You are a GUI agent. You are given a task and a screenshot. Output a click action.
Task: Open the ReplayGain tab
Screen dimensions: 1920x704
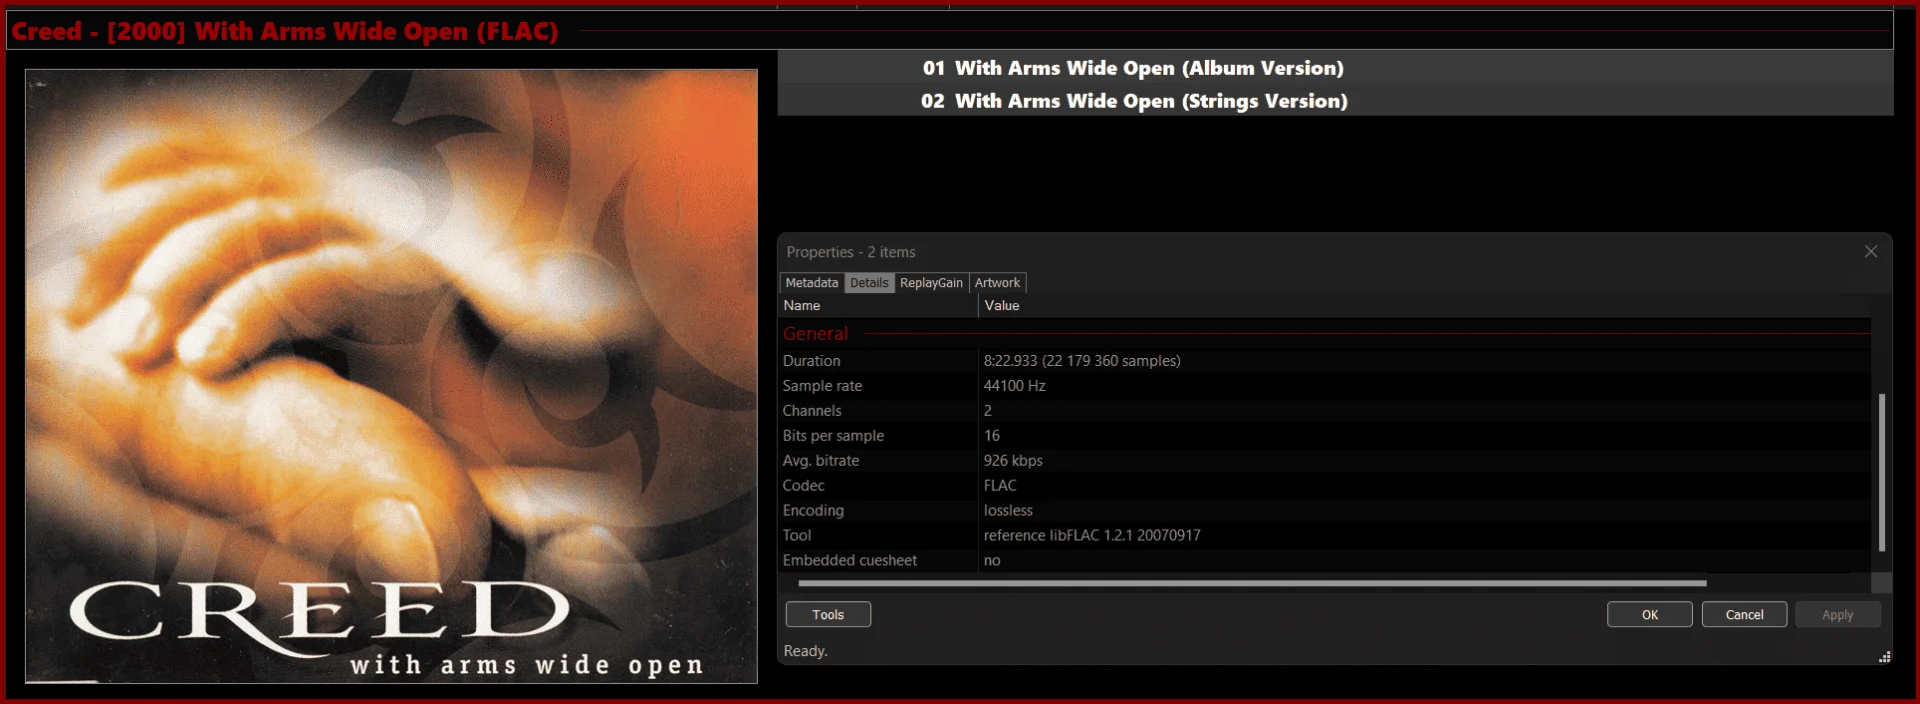pyautogui.click(x=931, y=283)
